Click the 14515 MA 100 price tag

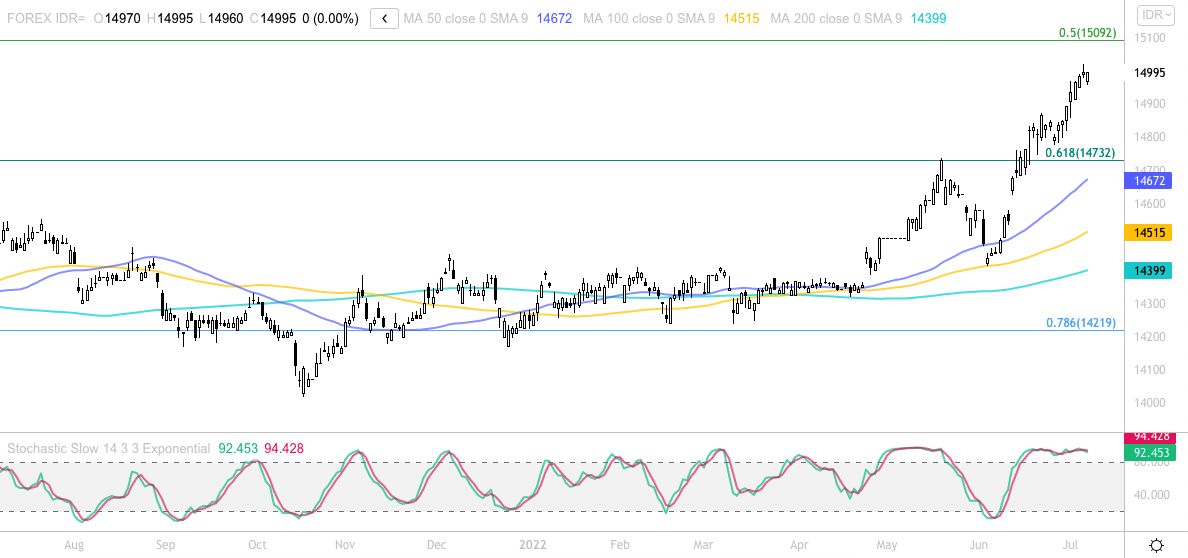pyautogui.click(x=1149, y=233)
